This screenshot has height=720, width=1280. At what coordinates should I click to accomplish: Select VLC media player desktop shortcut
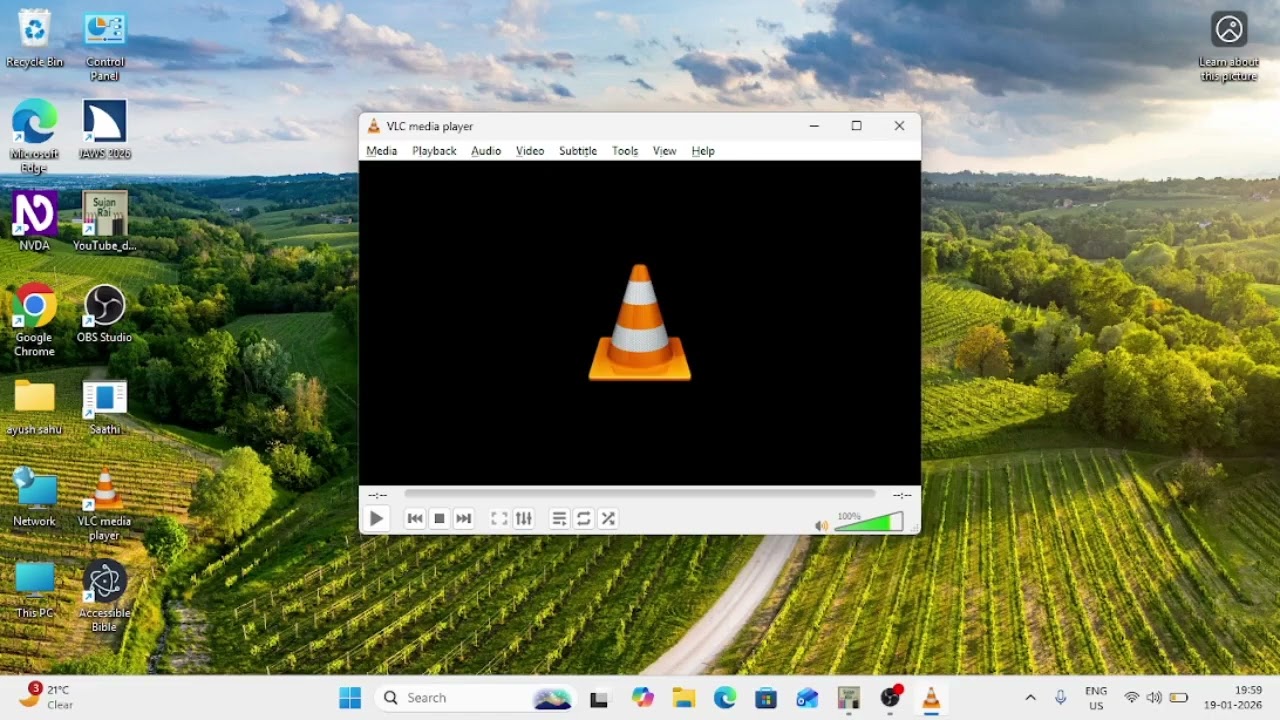[x=105, y=505]
